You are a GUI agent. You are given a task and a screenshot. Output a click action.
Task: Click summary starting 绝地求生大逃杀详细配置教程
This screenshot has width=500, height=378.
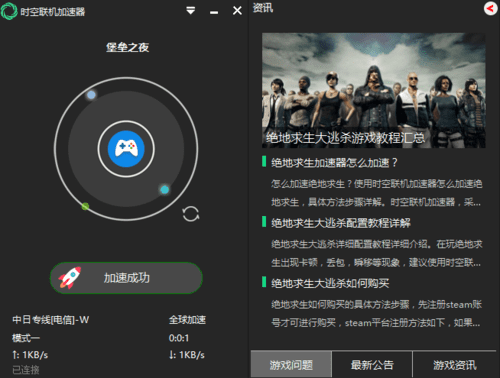(376, 253)
